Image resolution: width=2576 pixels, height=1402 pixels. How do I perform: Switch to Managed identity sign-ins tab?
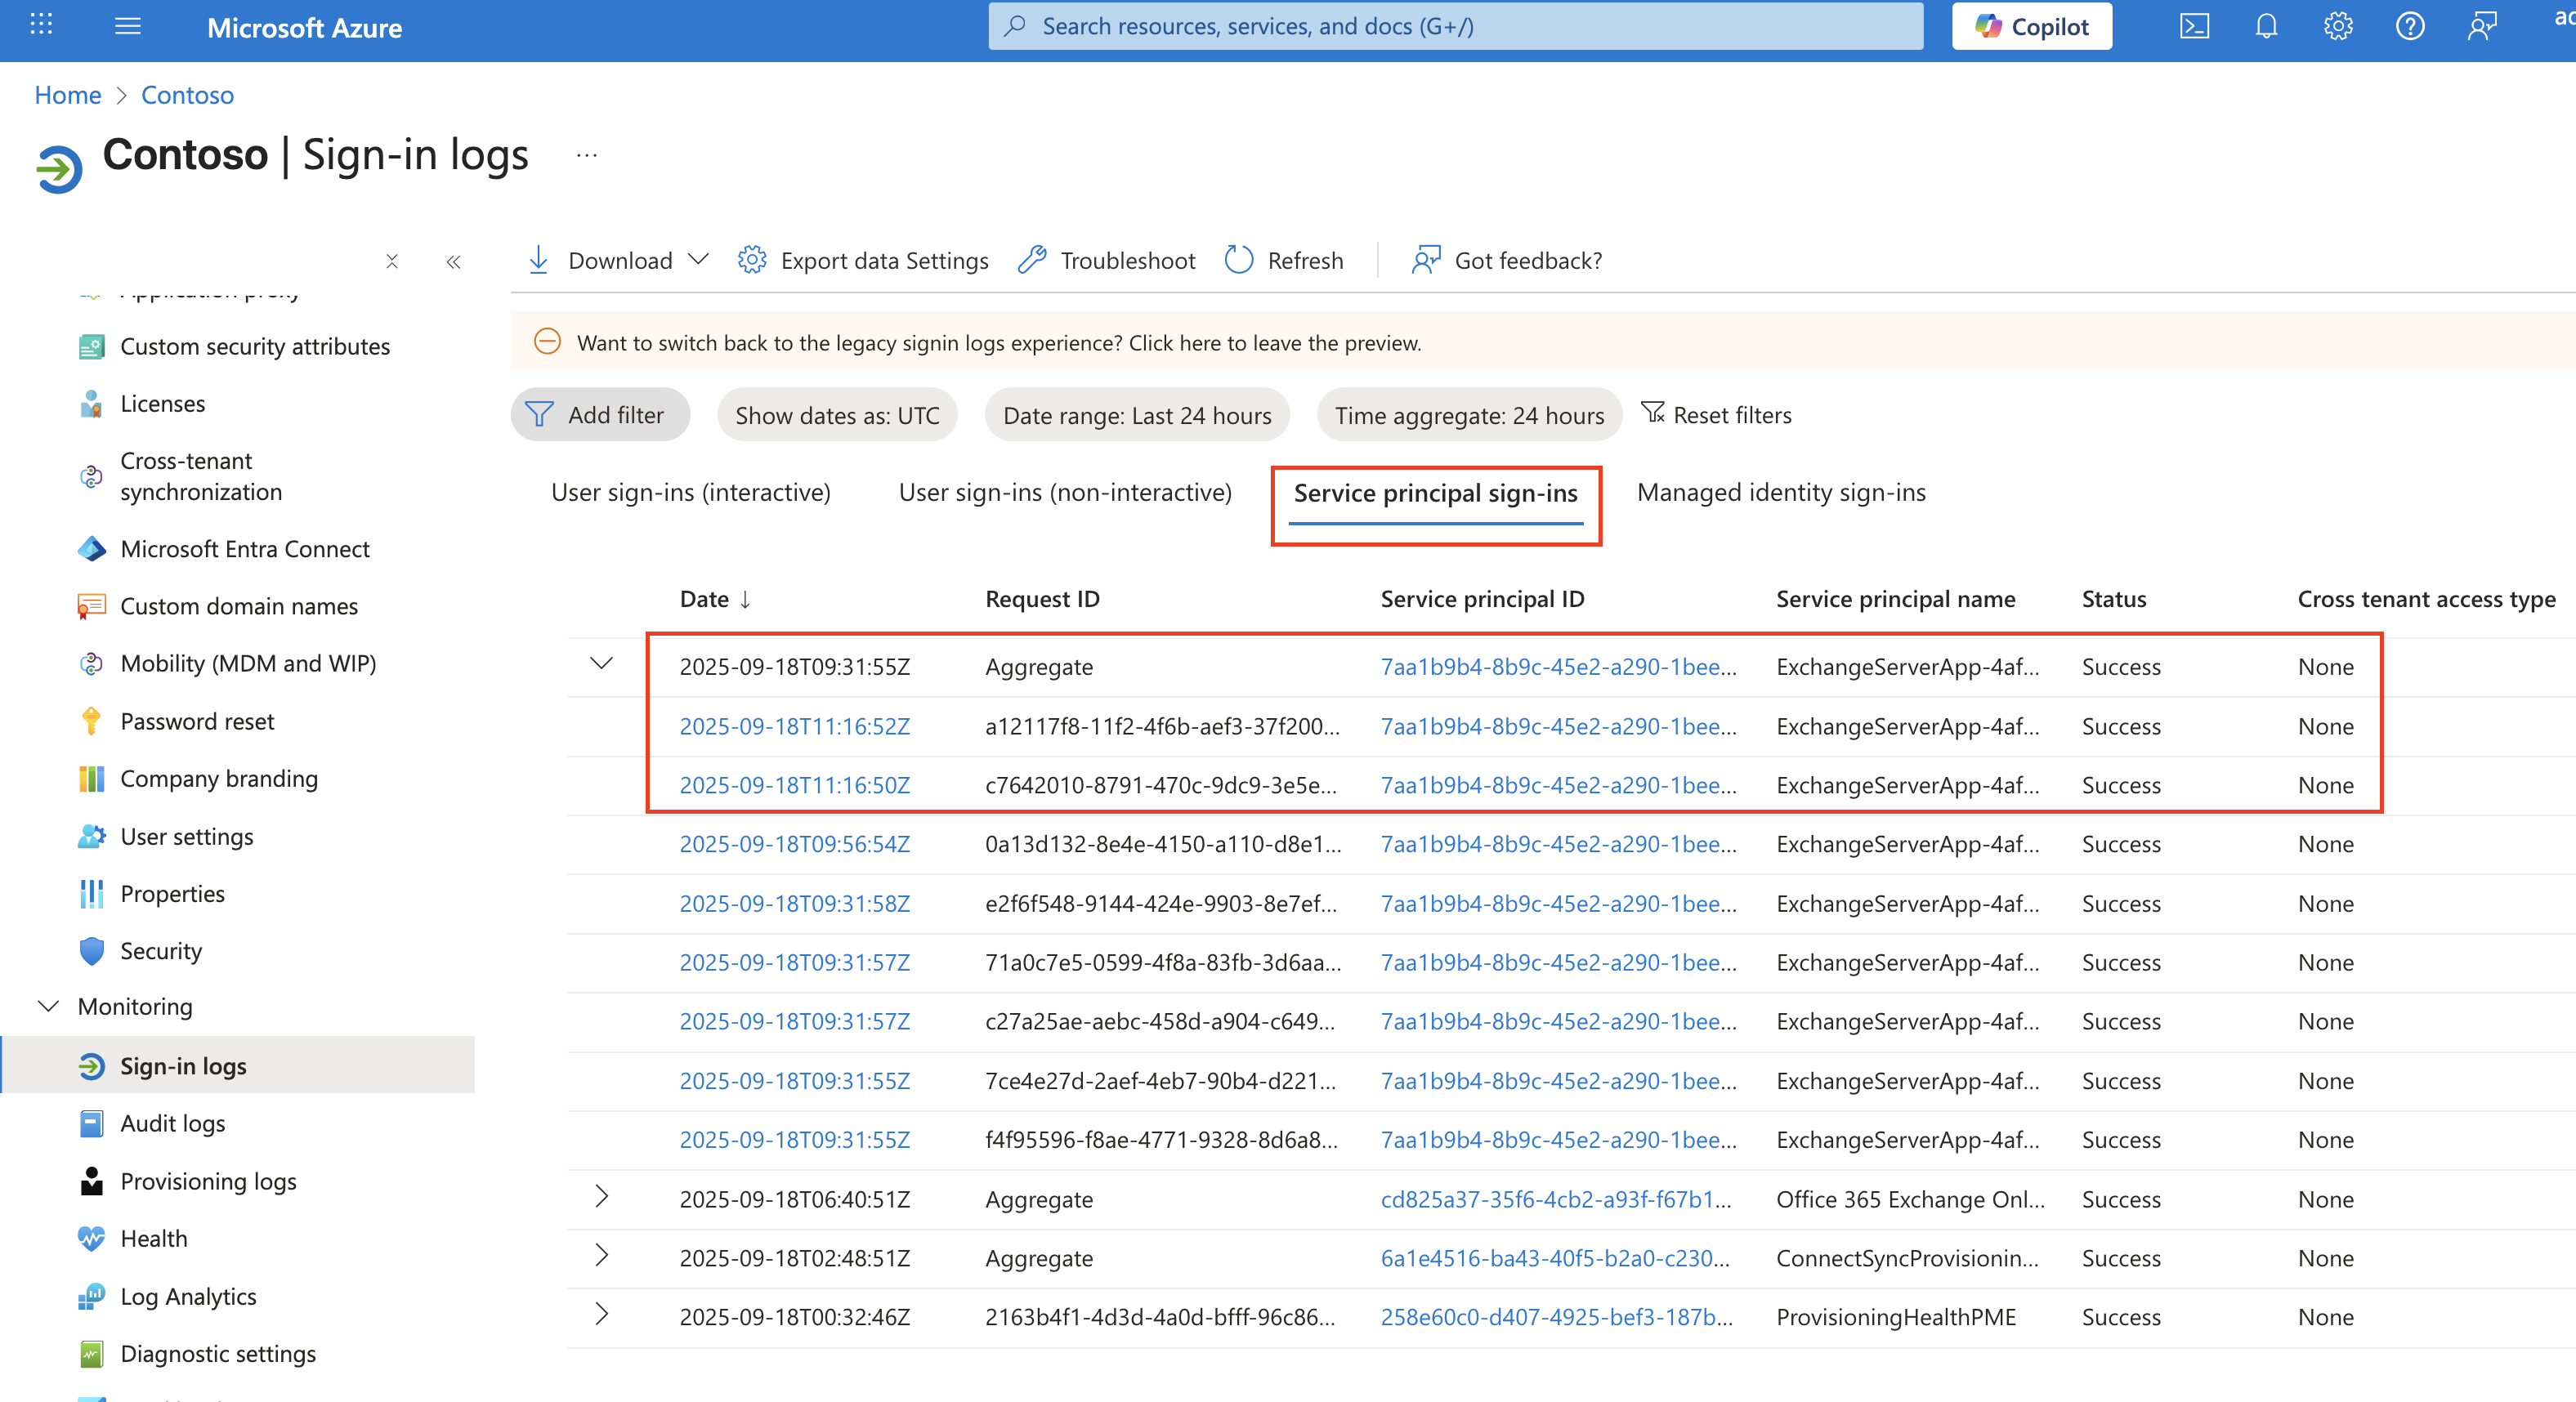click(x=1780, y=492)
